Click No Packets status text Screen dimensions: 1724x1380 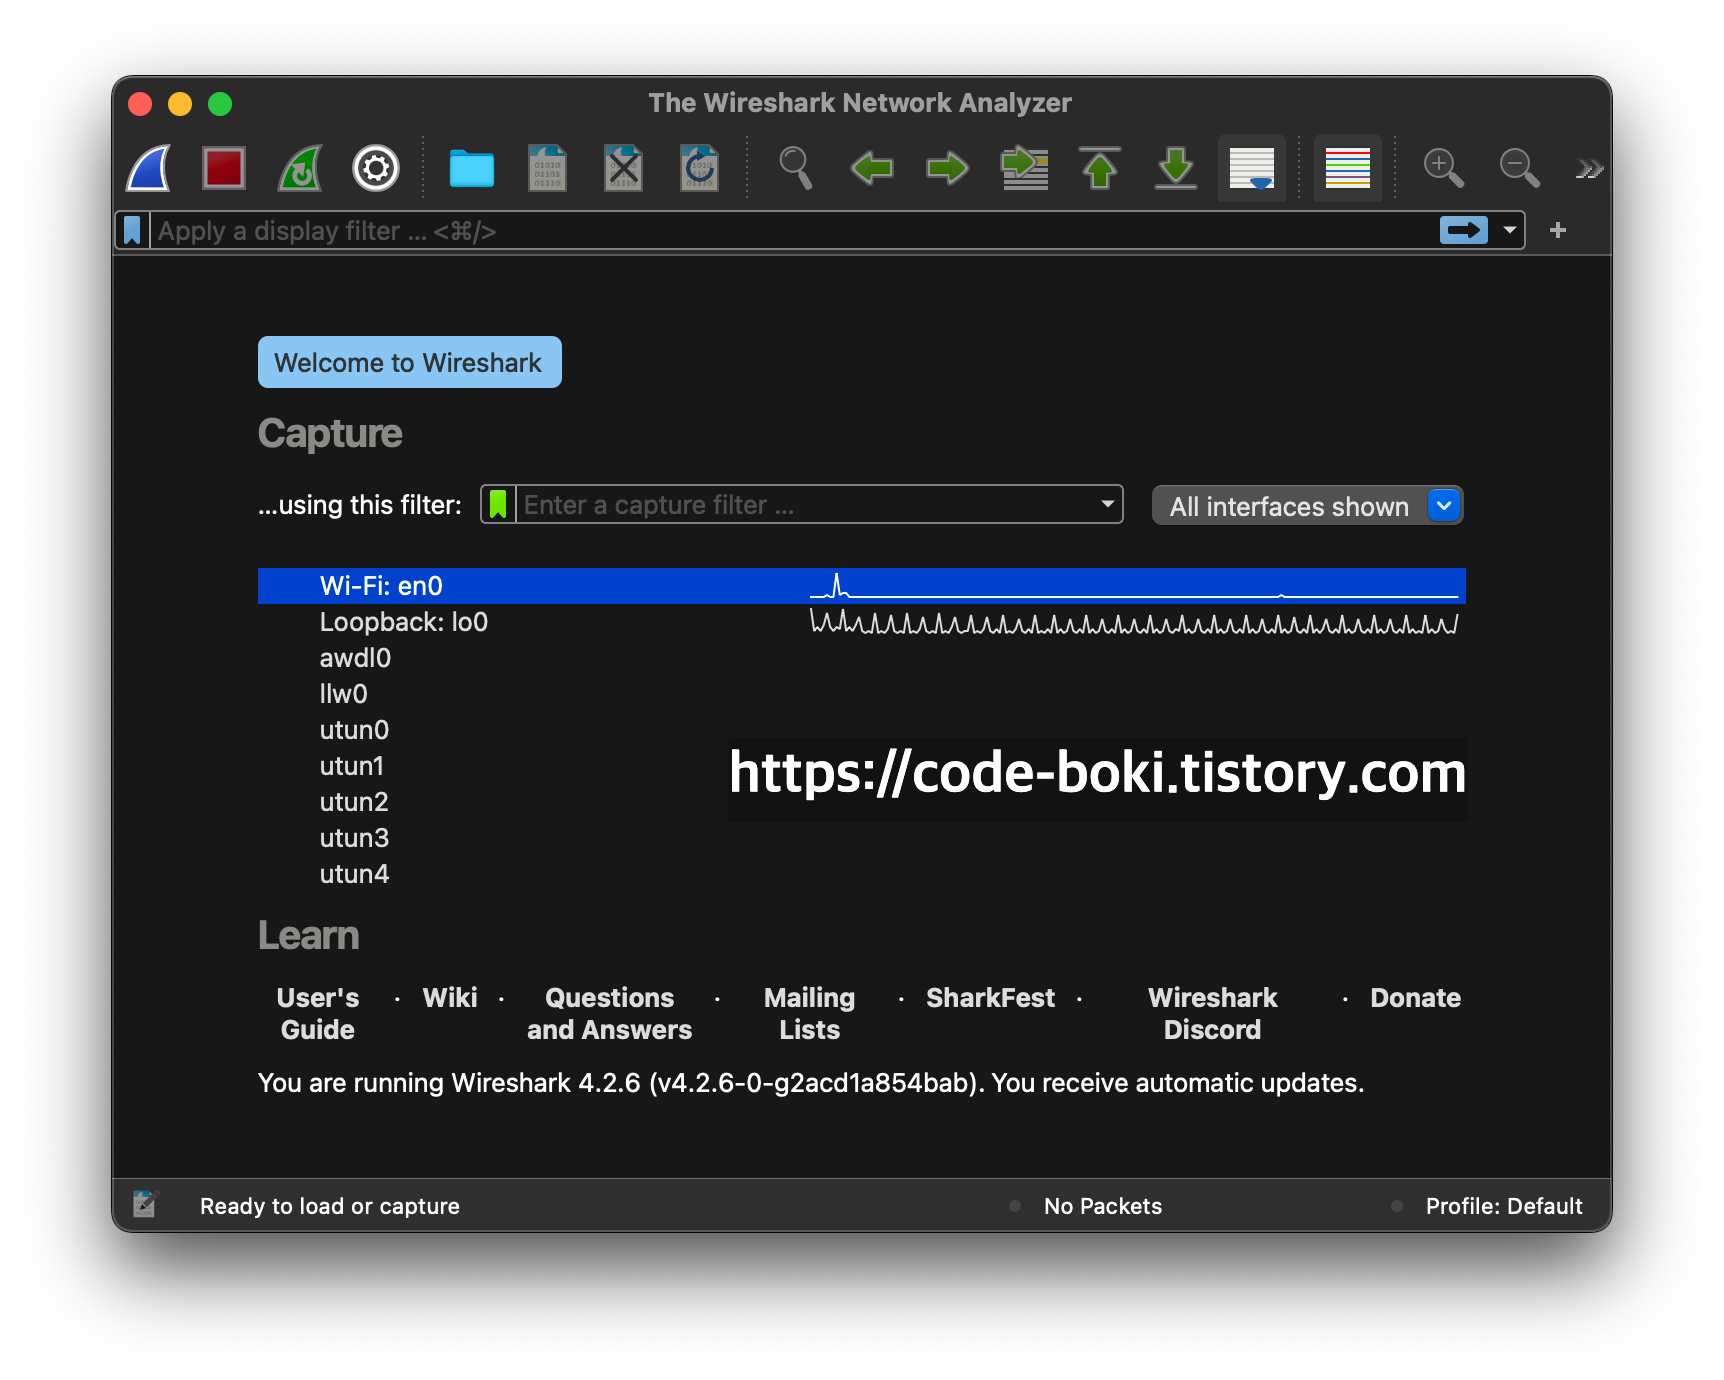(x=1103, y=1206)
